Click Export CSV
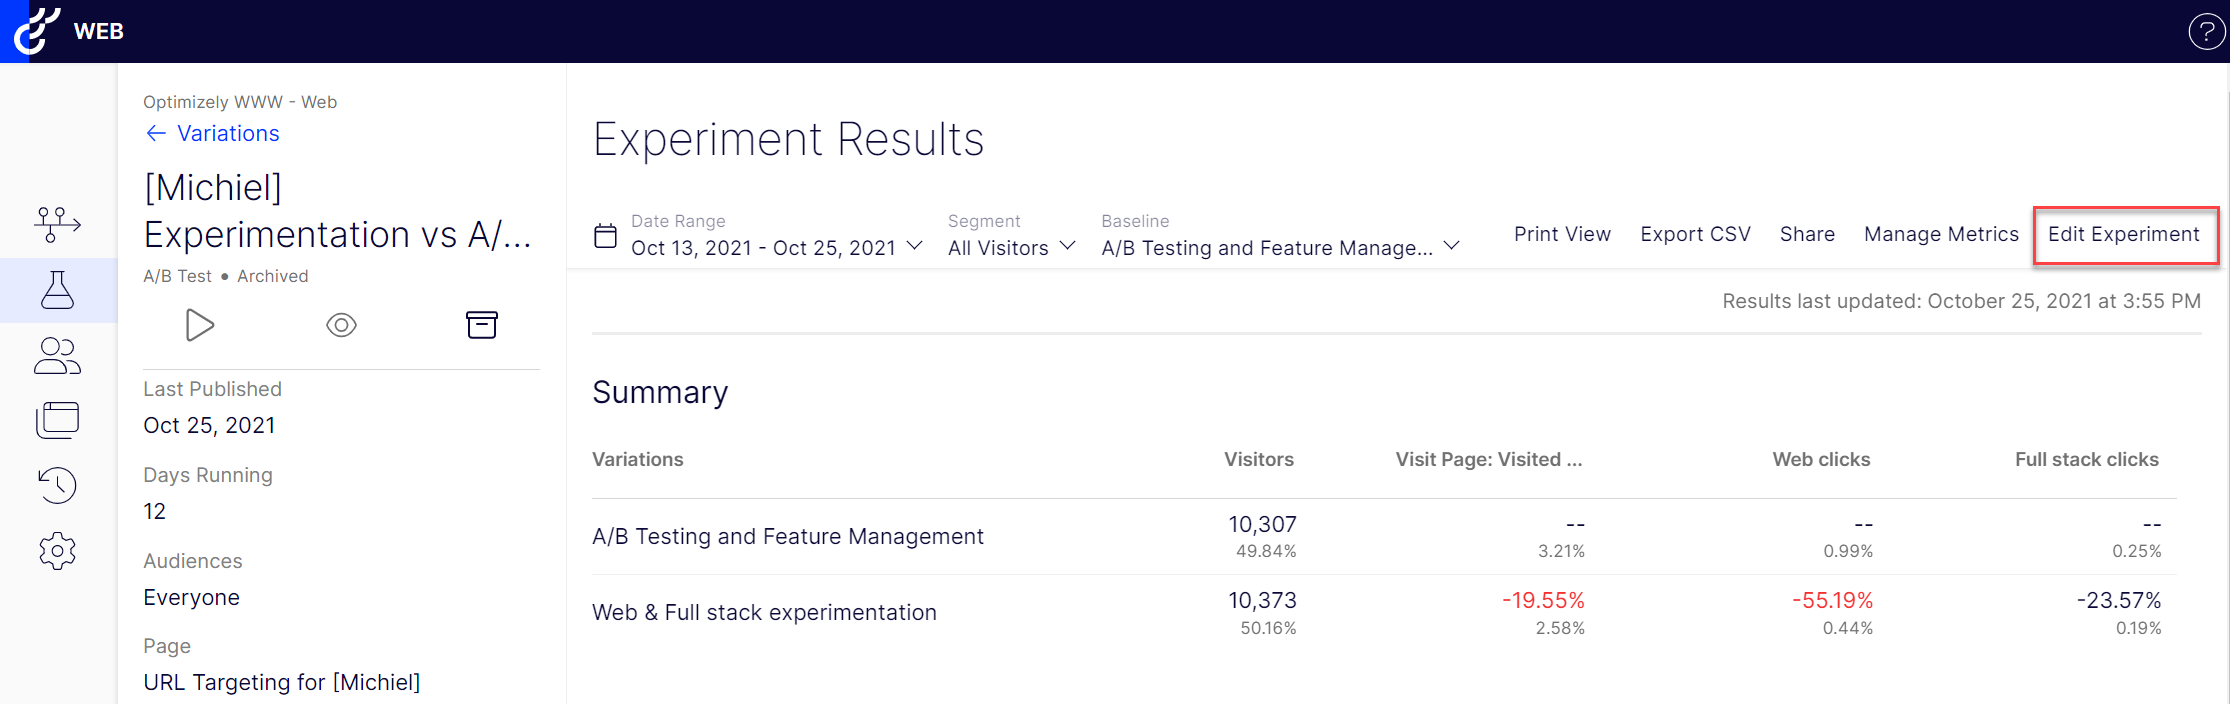 tap(1695, 234)
